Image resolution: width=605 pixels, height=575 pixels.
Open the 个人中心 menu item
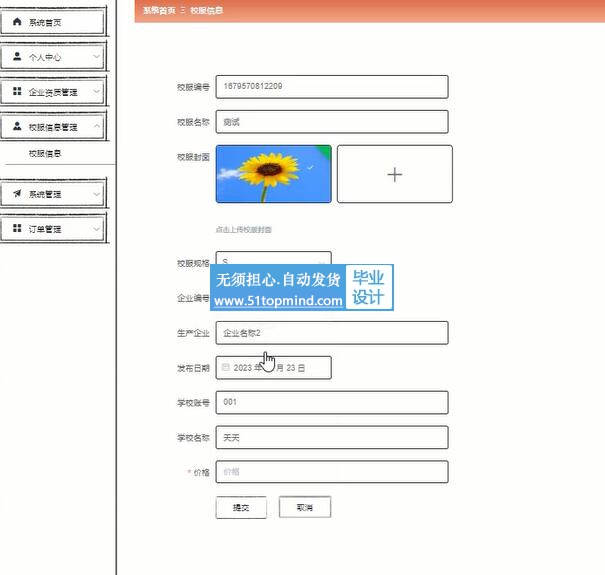click(x=53, y=57)
